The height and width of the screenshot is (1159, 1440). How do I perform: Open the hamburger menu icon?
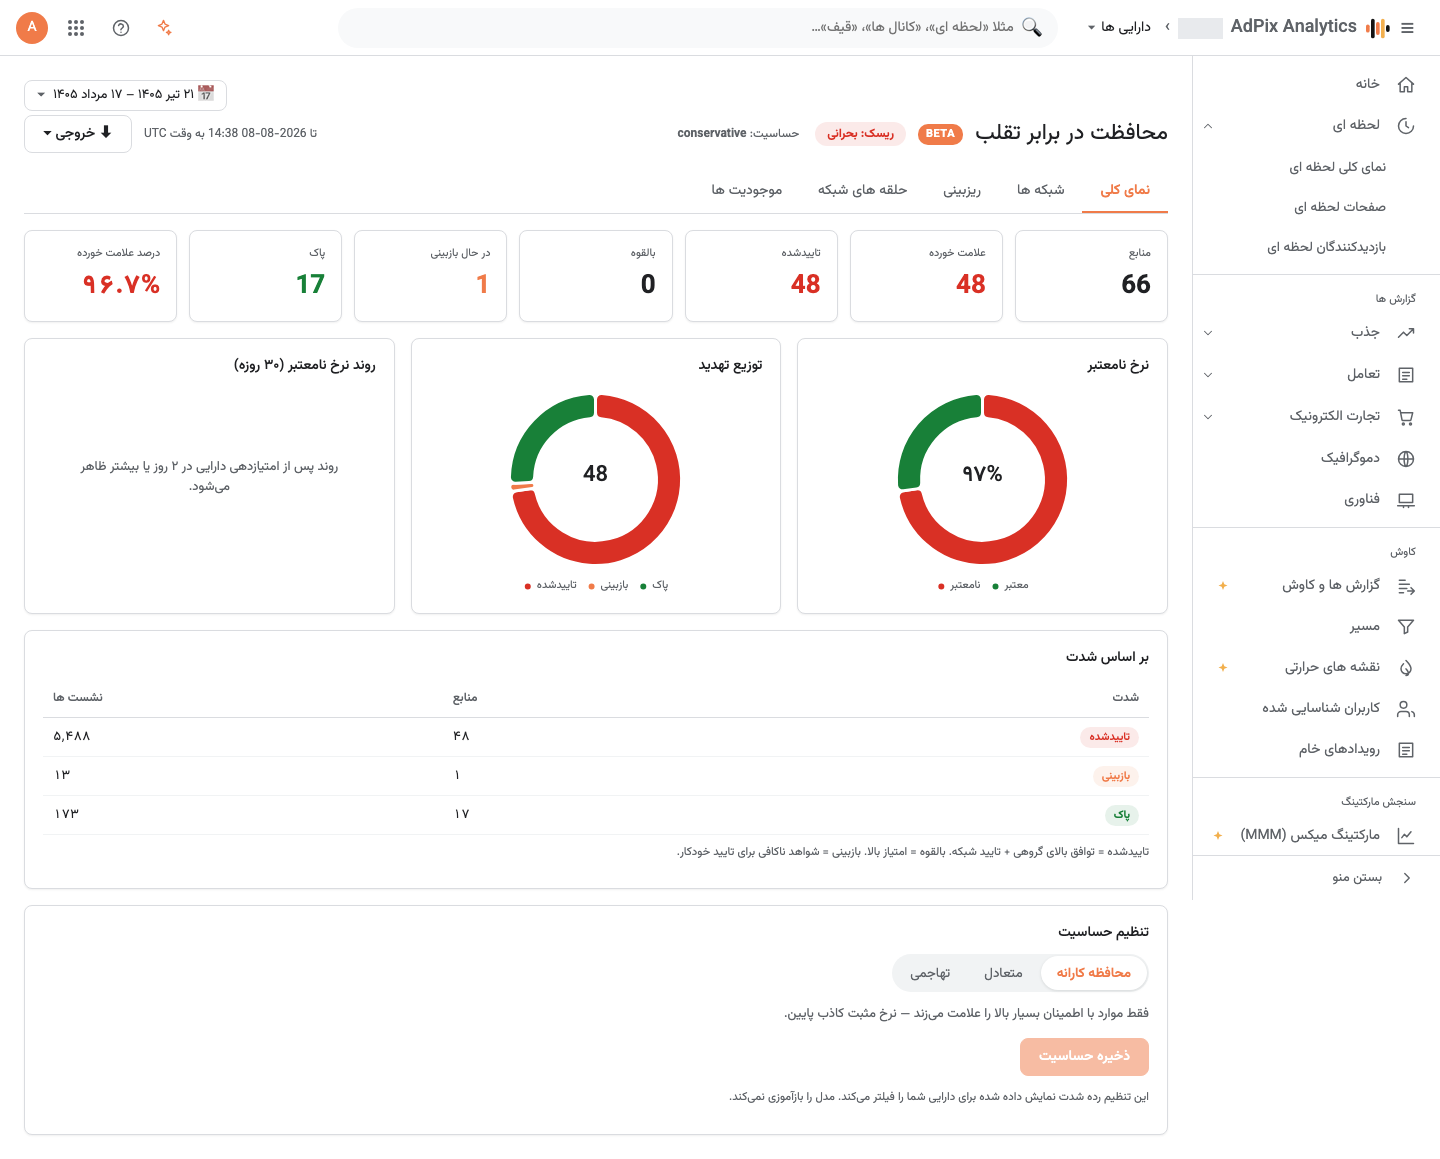pyautogui.click(x=1407, y=28)
